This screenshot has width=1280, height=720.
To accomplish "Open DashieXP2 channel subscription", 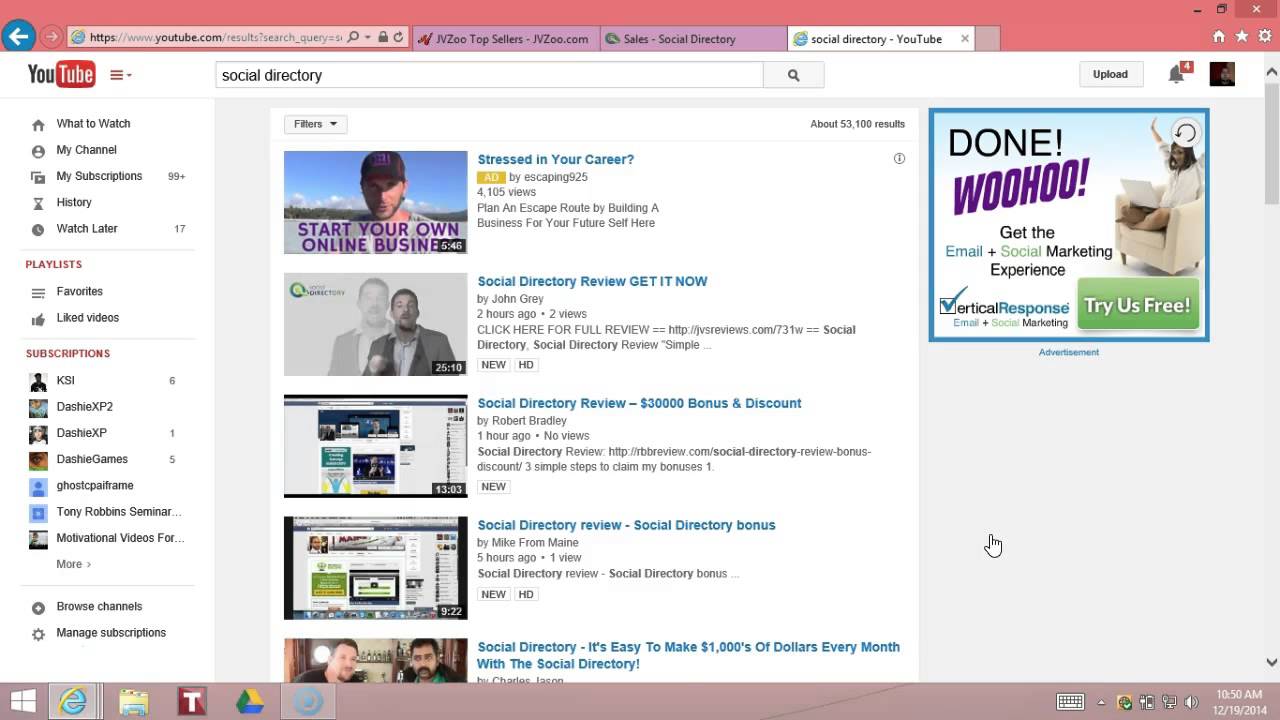I will (x=84, y=407).
